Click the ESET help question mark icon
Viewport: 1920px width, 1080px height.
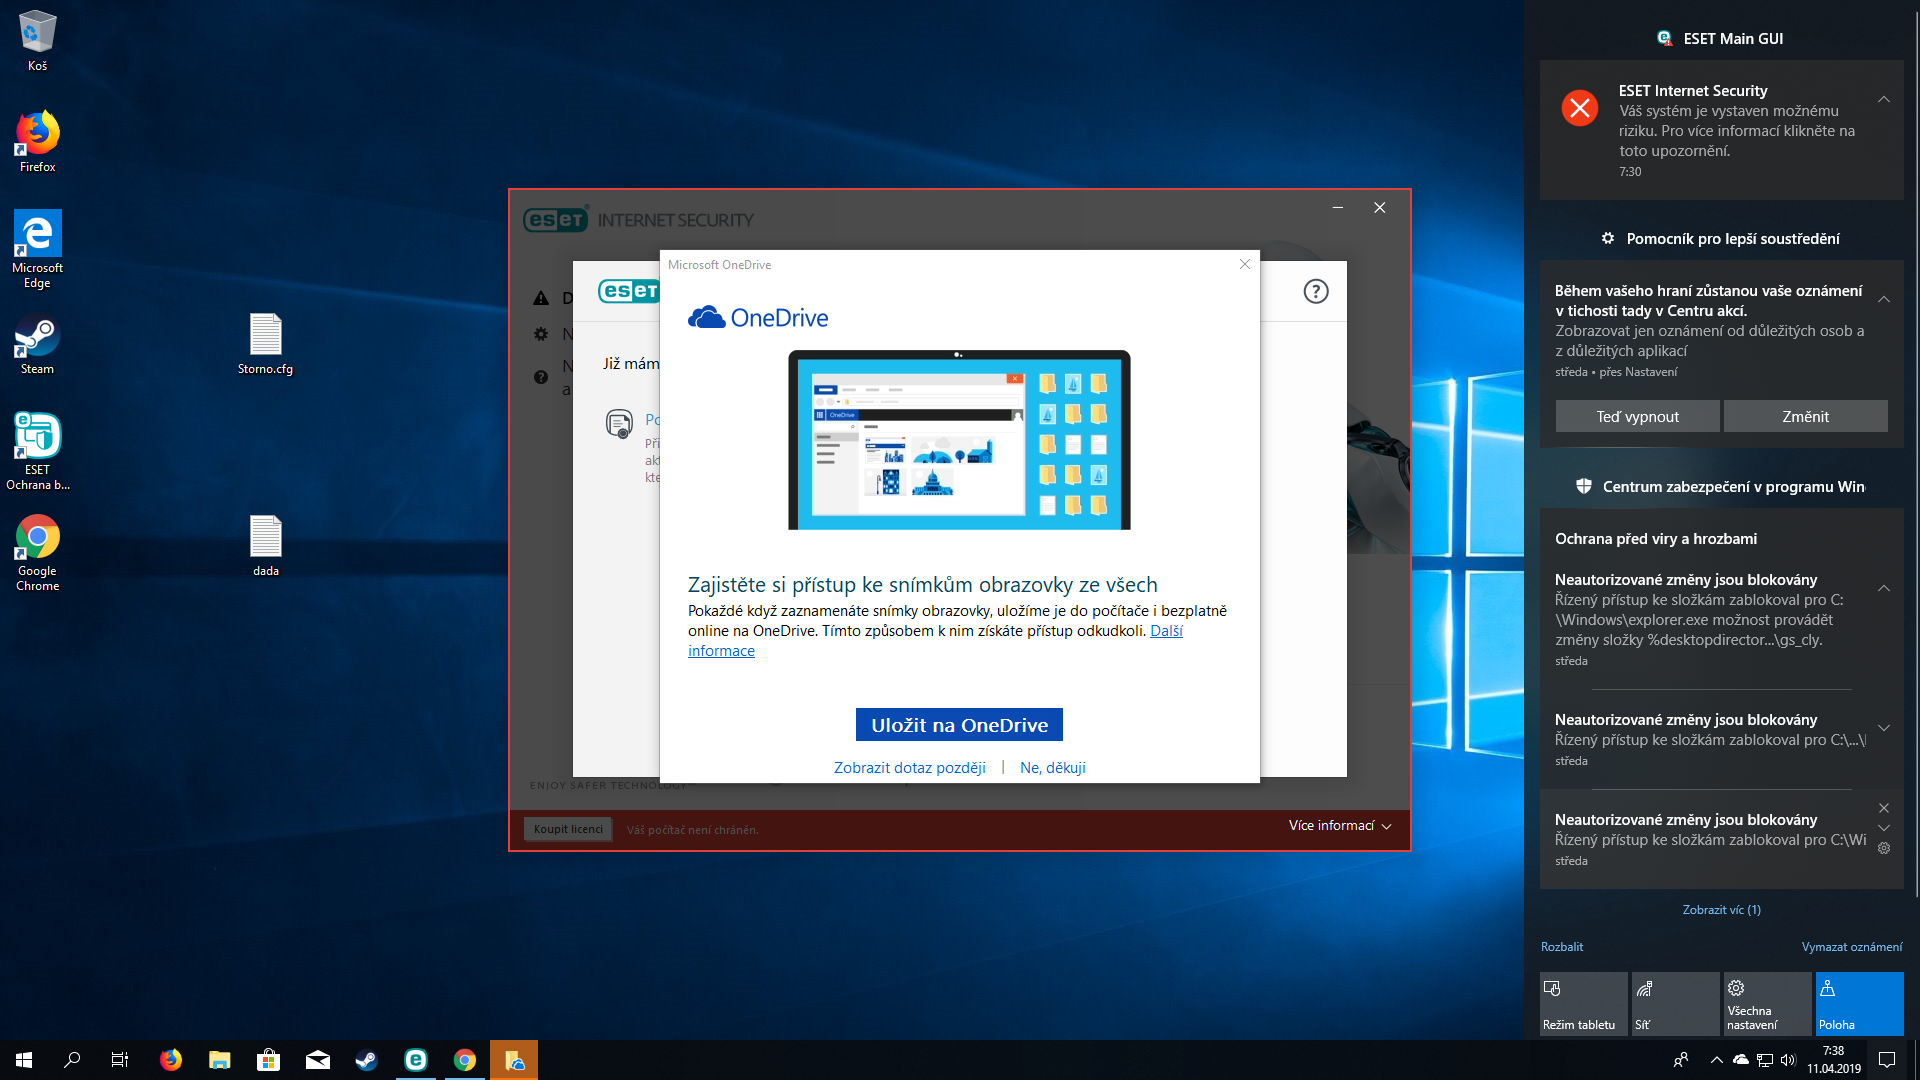click(x=1315, y=292)
